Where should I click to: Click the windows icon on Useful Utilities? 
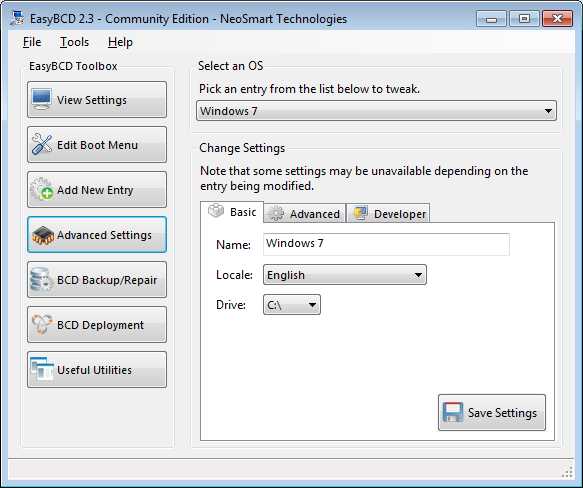[x=42, y=369]
